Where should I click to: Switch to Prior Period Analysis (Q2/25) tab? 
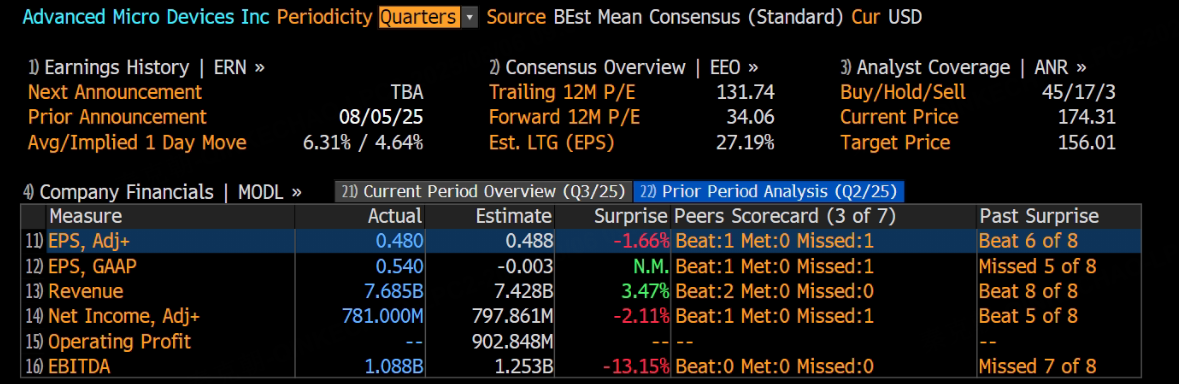(768, 192)
